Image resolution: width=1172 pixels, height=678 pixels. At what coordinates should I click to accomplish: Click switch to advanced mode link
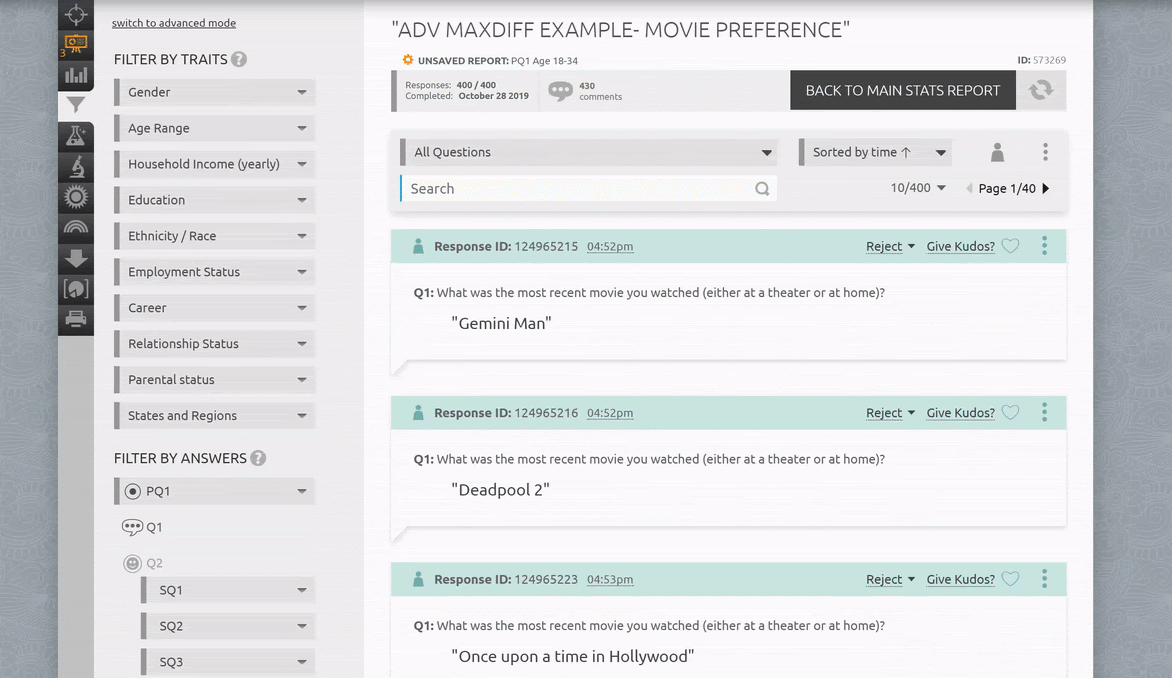[x=173, y=23]
